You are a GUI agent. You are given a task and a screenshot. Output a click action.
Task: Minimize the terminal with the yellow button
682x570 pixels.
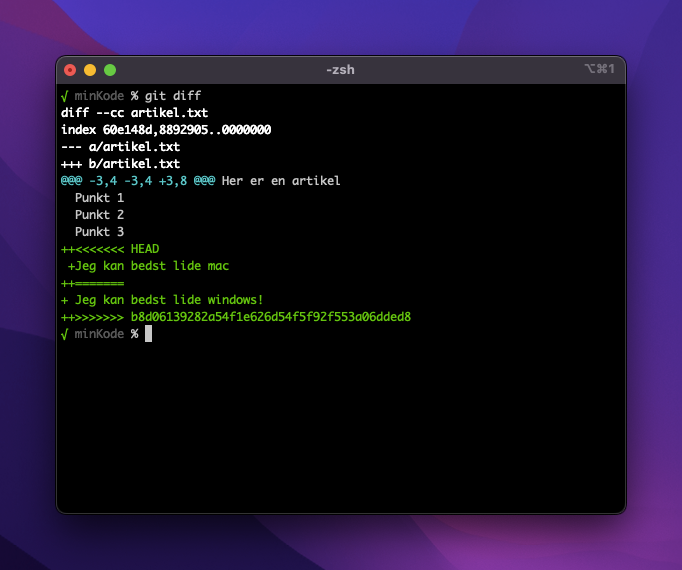tap(90, 70)
